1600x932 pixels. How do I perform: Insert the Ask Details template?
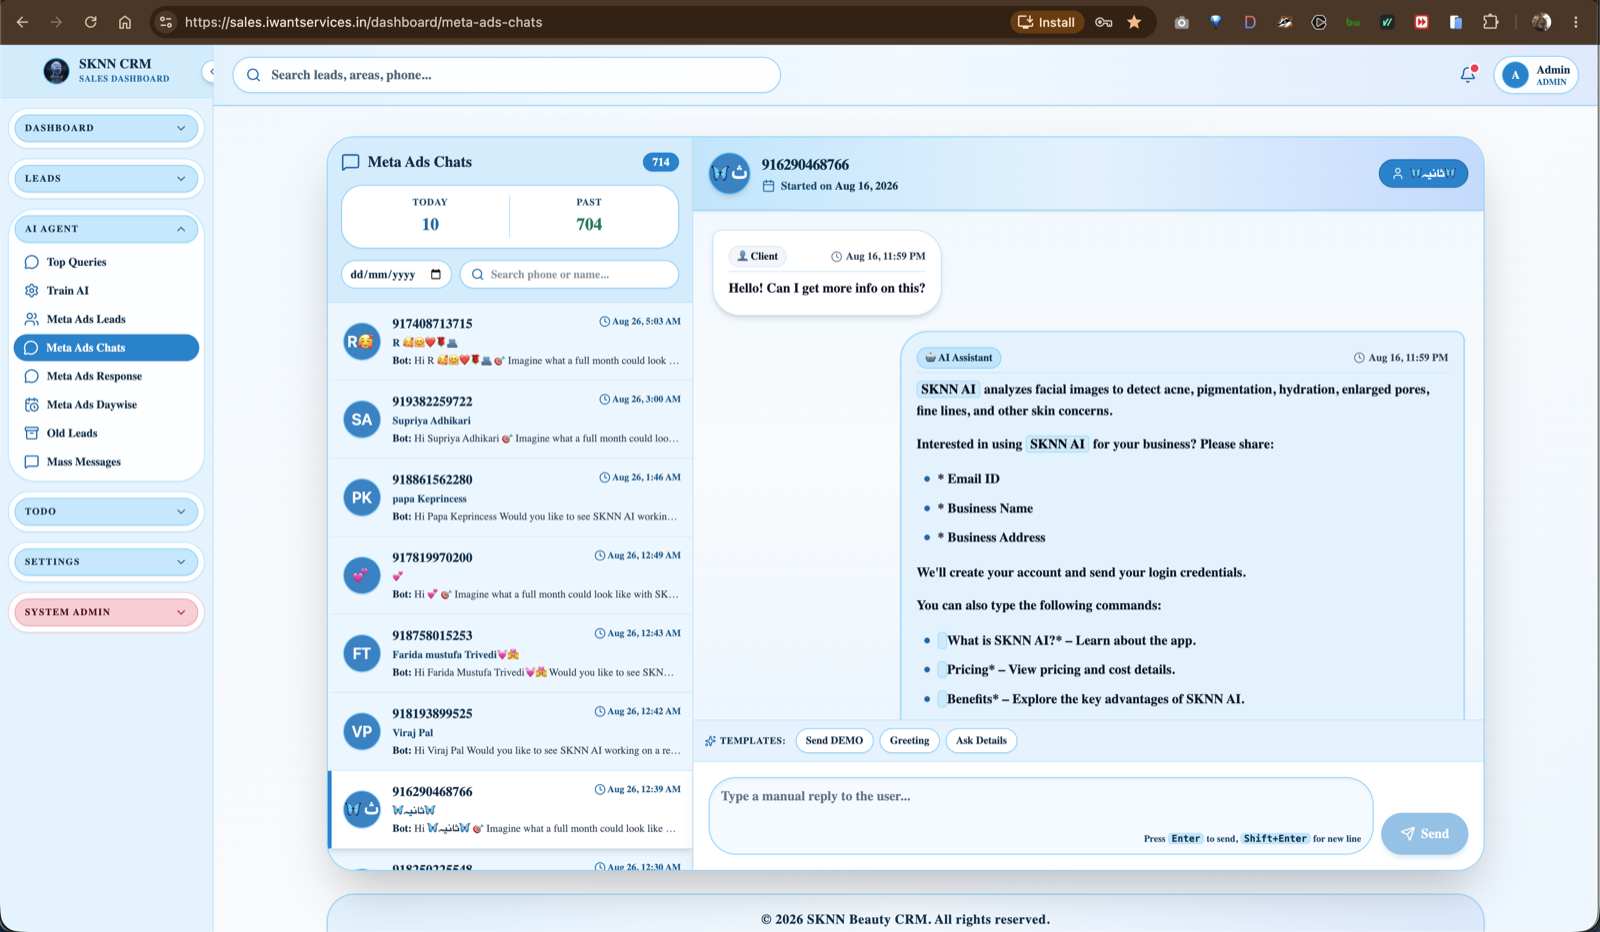pos(981,741)
